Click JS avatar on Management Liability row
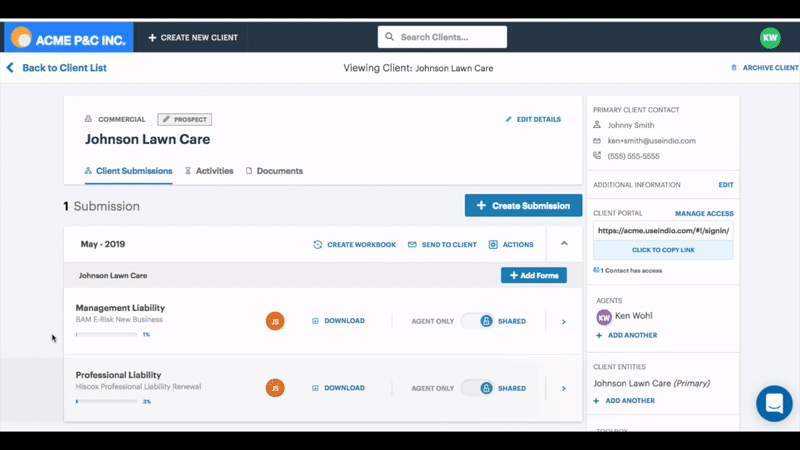 pyautogui.click(x=275, y=321)
